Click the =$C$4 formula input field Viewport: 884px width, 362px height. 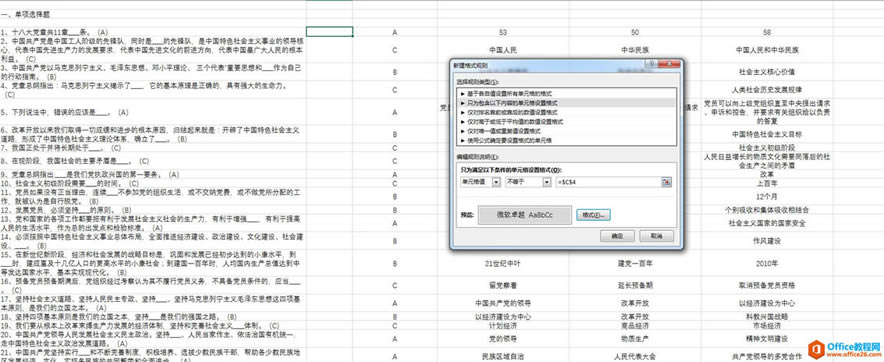coord(608,182)
